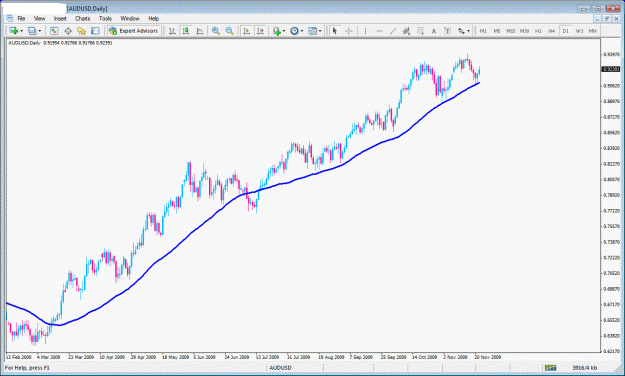Click the current price label on axis
Viewport: 625px width, 376px height.
tap(610, 69)
